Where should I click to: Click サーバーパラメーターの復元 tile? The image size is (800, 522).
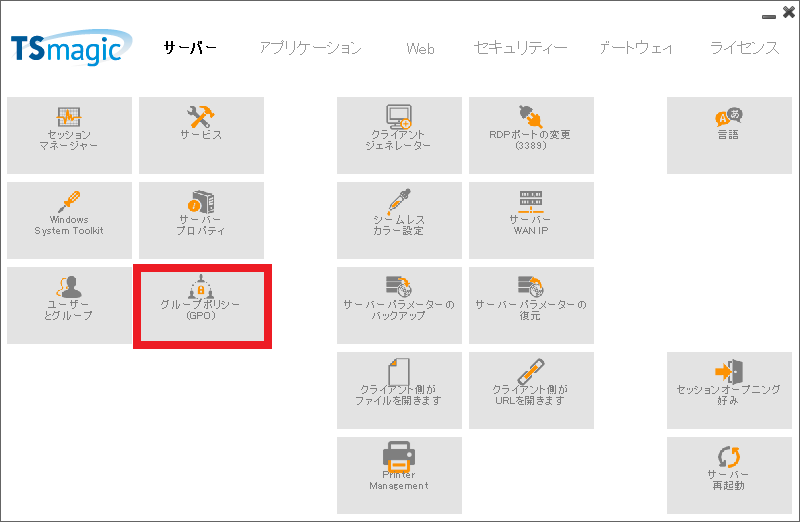click(531, 305)
